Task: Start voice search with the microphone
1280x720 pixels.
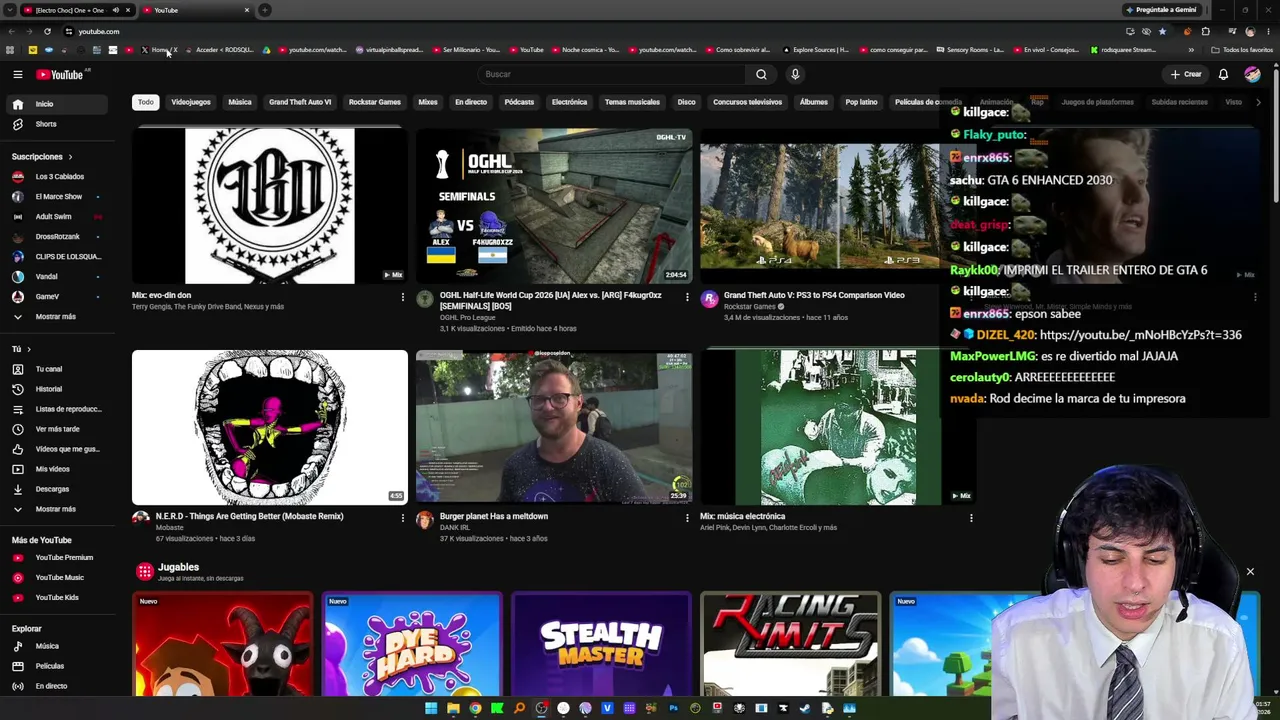Action: (x=795, y=74)
